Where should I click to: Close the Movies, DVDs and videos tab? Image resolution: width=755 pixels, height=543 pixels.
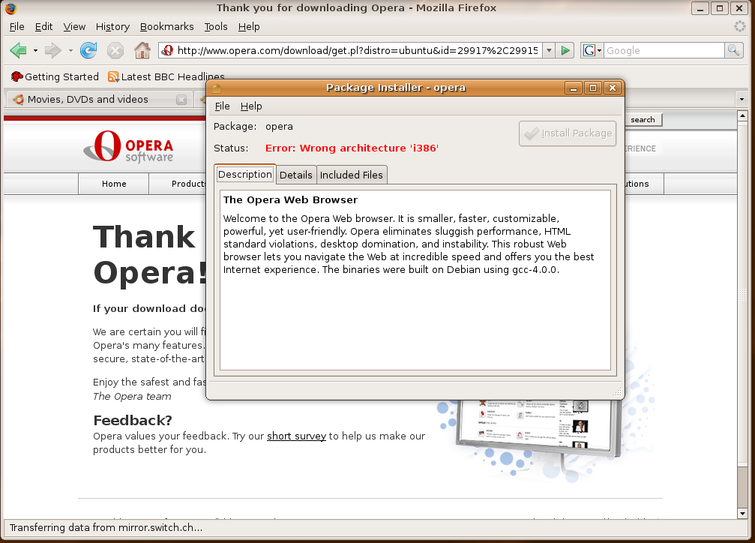[181, 100]
